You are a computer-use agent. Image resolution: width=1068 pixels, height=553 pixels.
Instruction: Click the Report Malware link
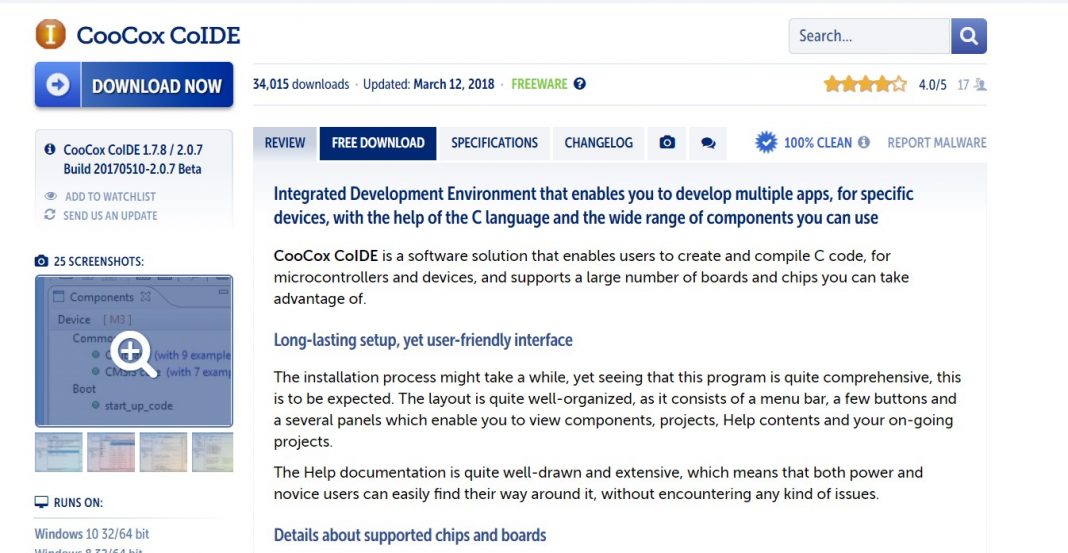937,143
